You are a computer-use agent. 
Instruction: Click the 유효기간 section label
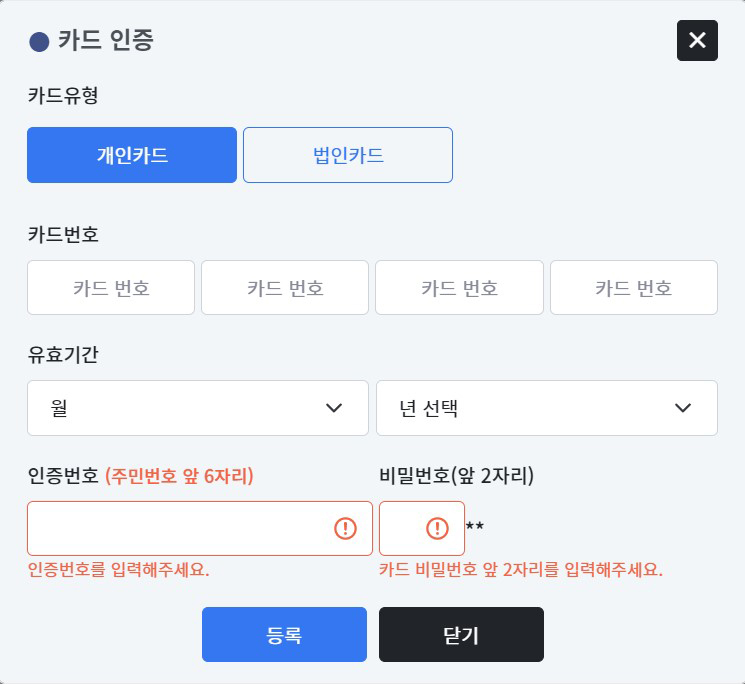pyautogui.click(x=63, y=354)
